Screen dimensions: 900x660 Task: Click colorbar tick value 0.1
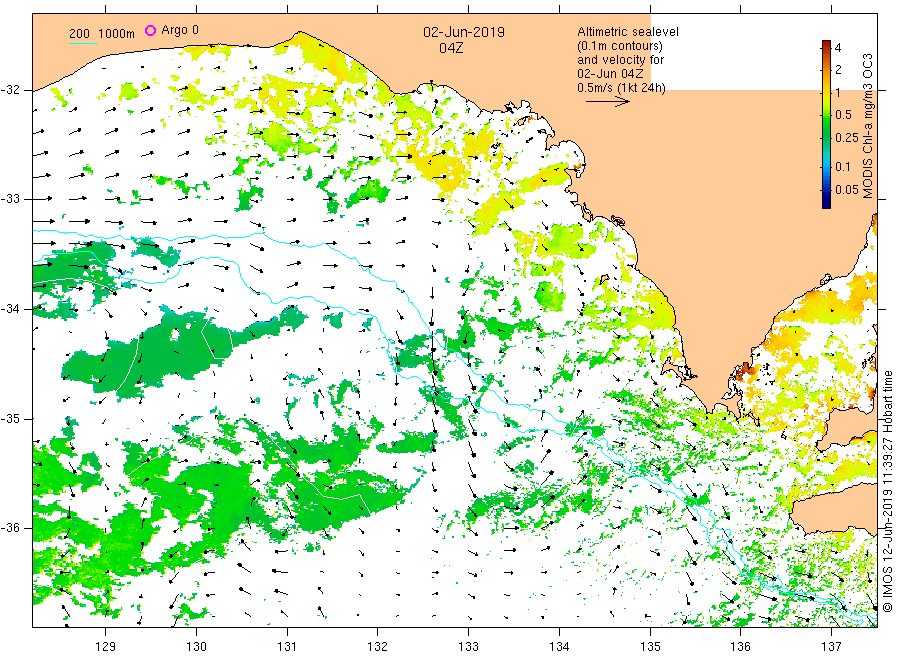(x=843, y=167)
